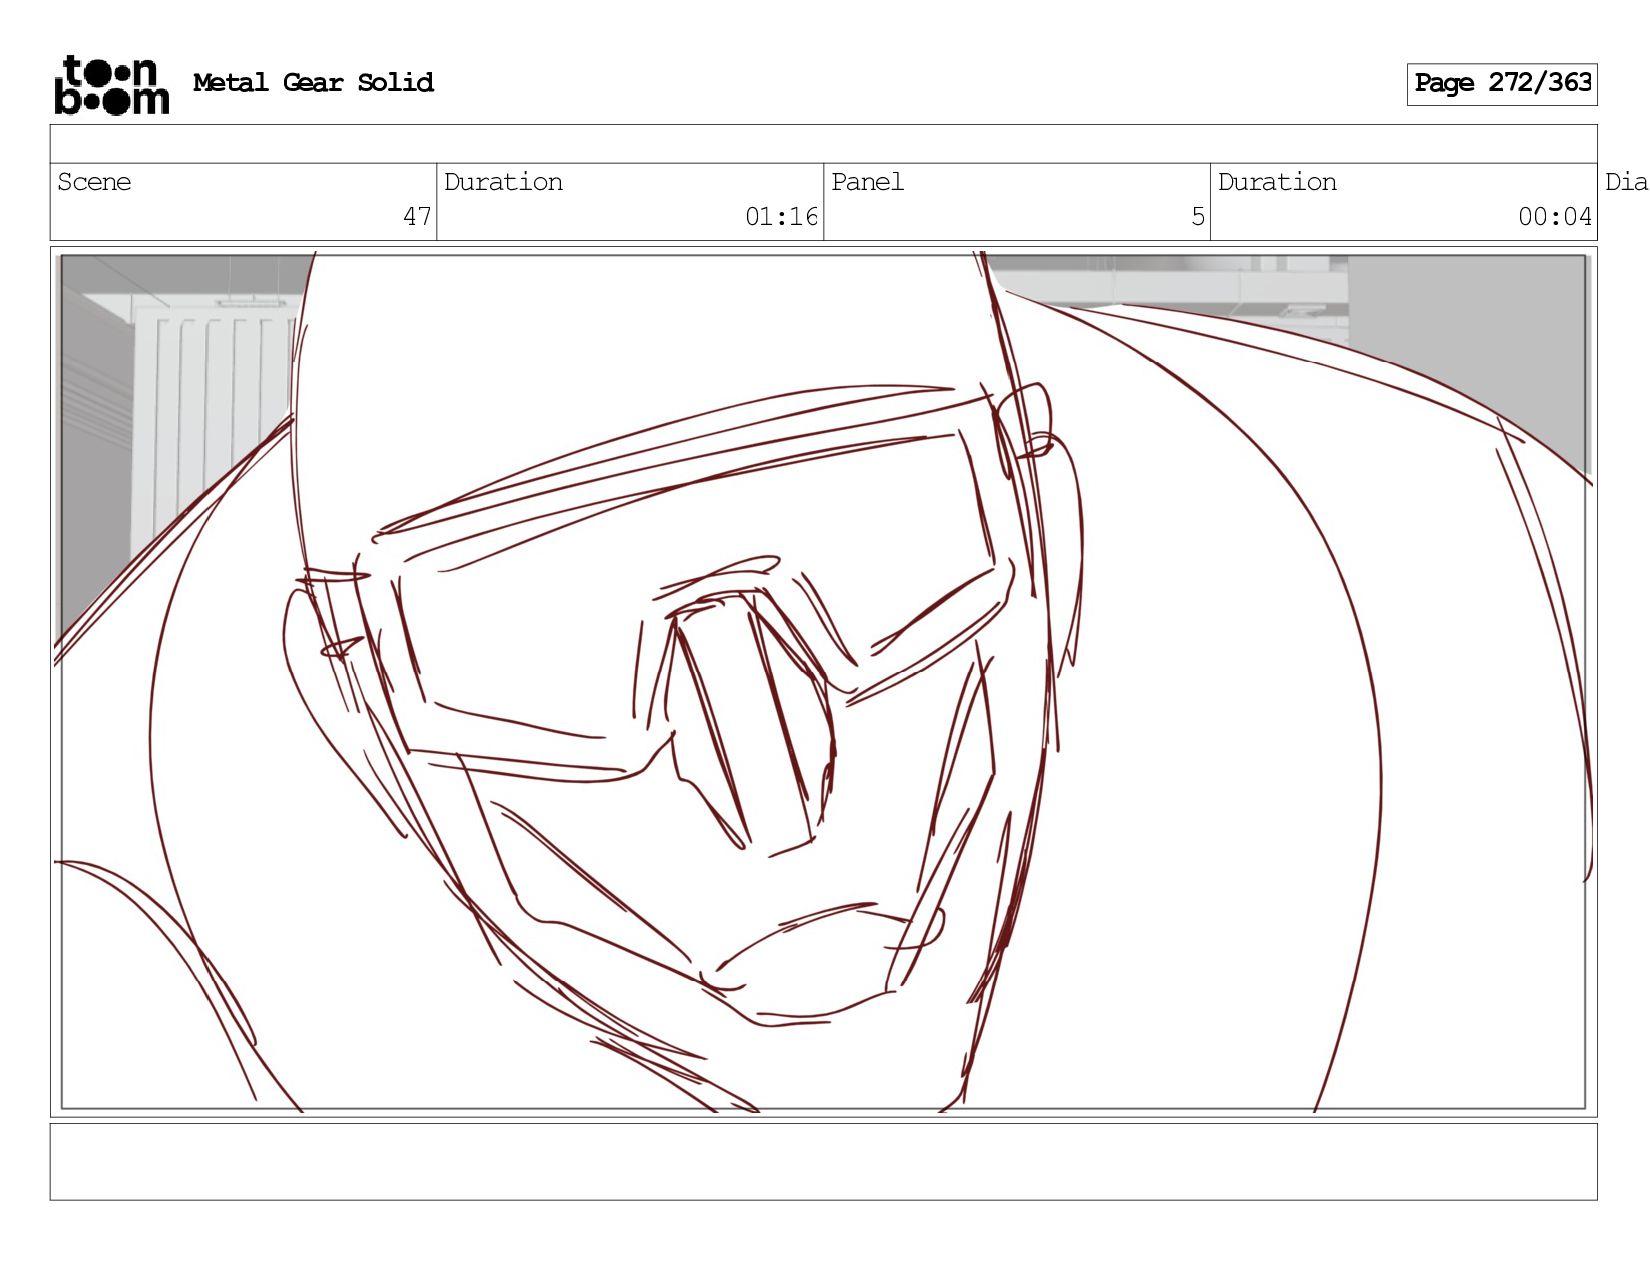
Task: Click the partially visible 'Dia' column header
Action: pyautogui.click(x=1626, y=182)
